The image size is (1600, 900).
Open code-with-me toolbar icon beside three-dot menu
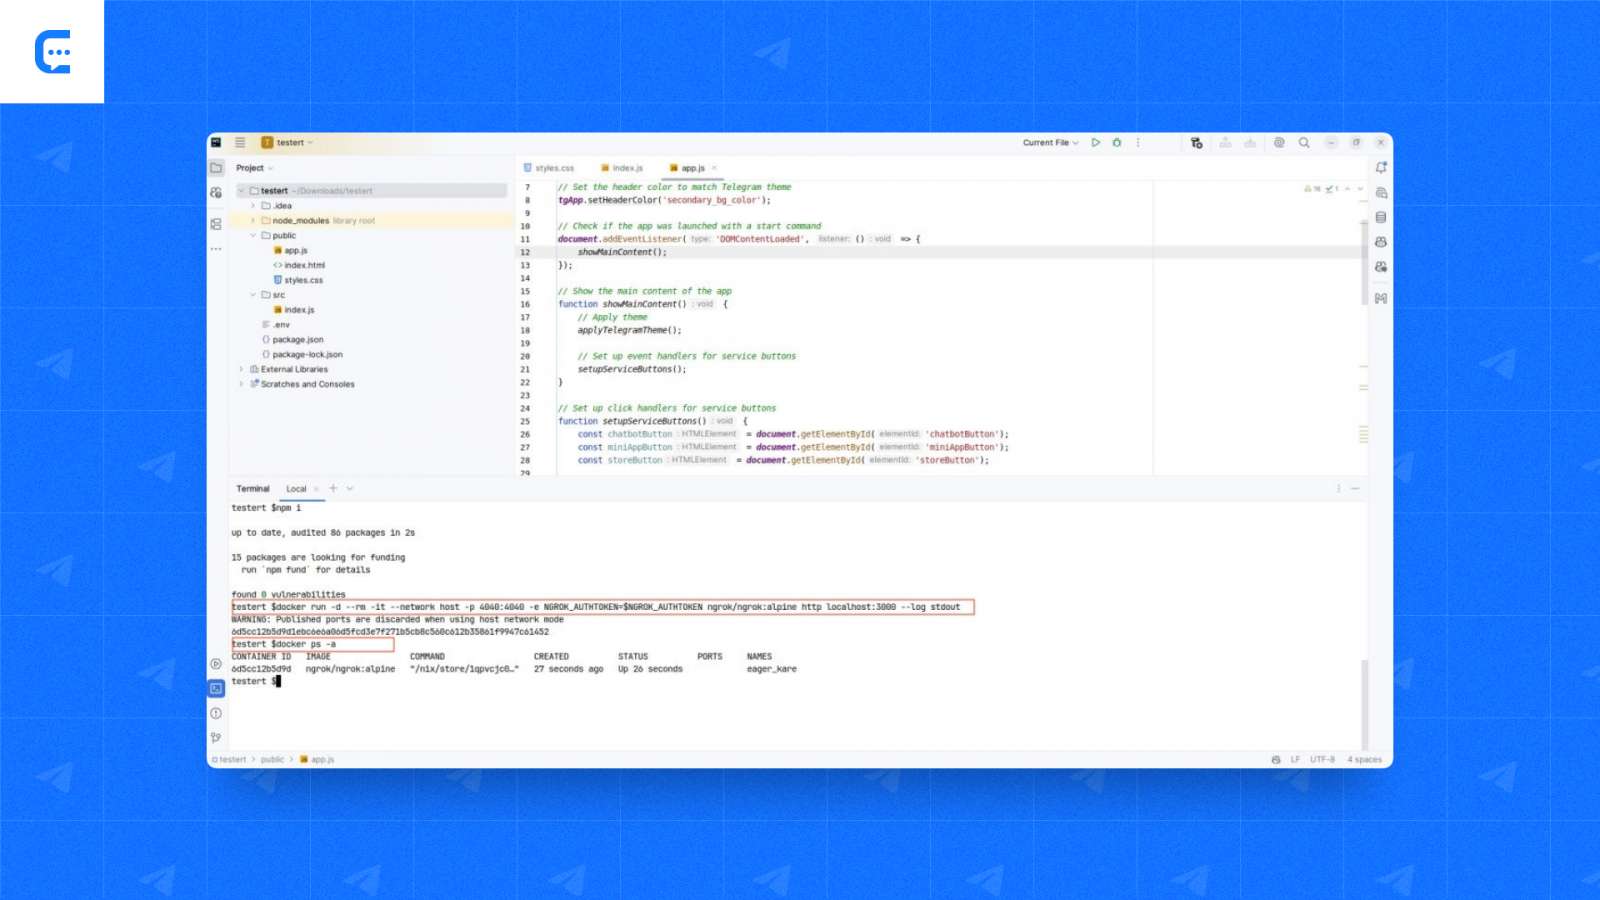click(x=1196, y=143)
